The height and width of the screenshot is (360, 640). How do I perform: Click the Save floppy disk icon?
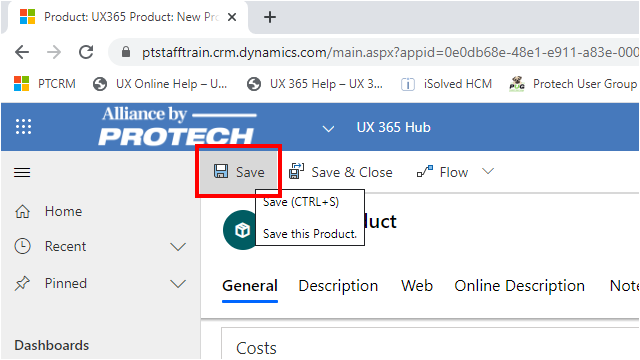tap(221, 171)
